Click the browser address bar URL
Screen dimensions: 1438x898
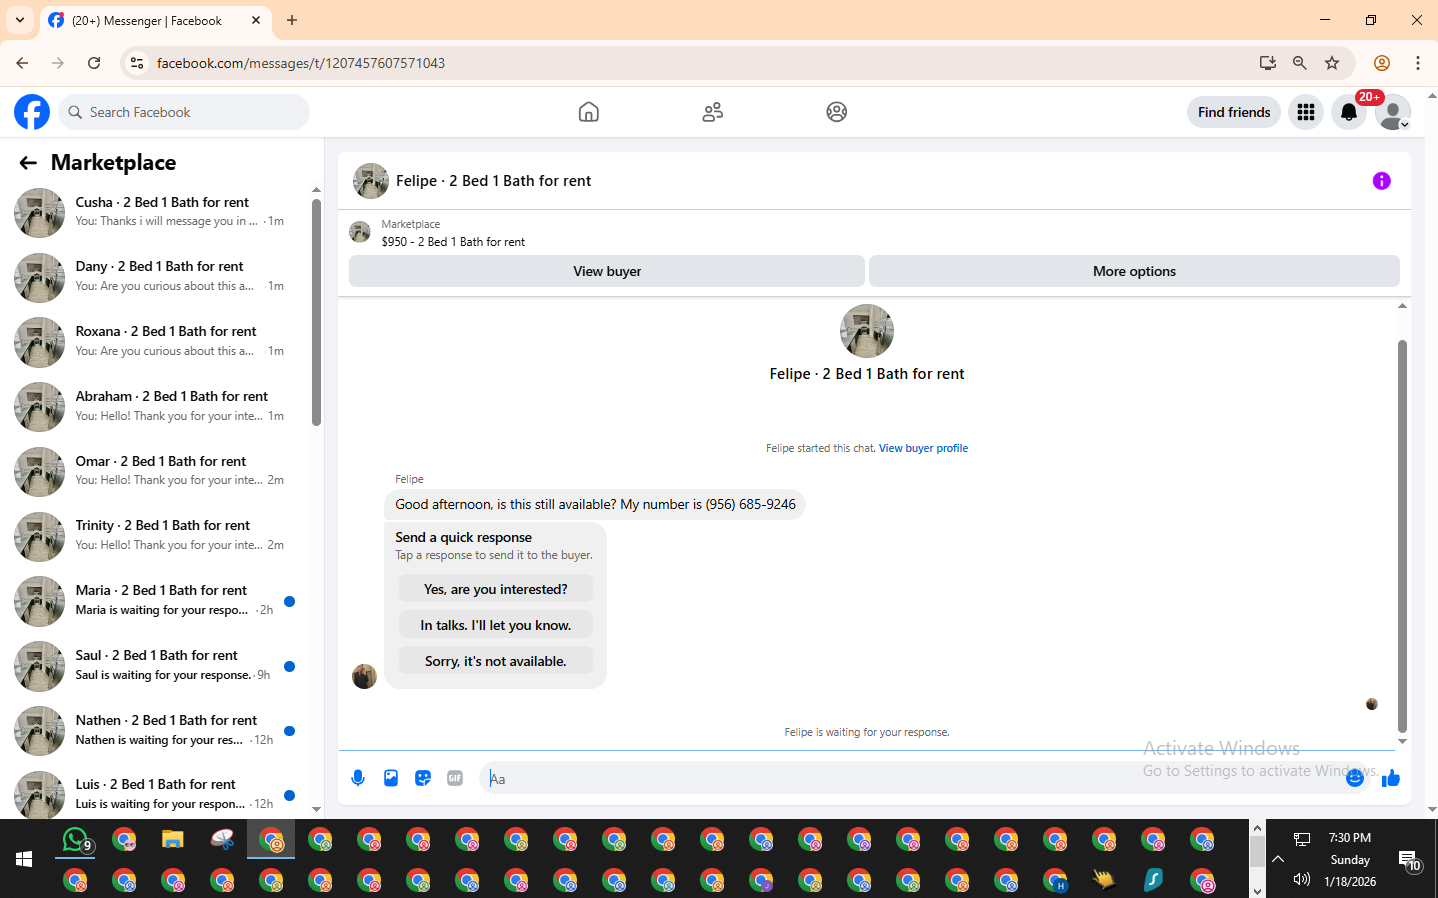(x=301, y=63)
